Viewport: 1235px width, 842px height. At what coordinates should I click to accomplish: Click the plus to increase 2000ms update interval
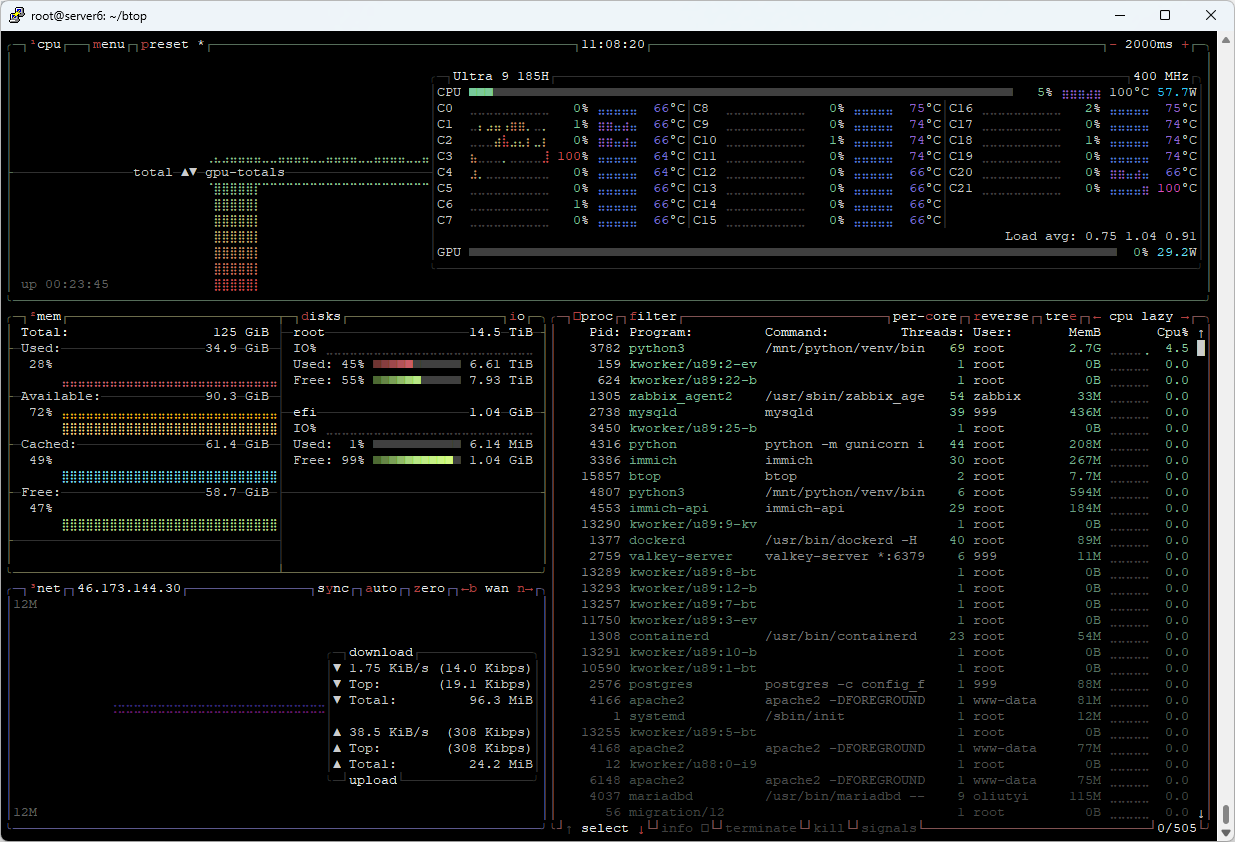1186,45
